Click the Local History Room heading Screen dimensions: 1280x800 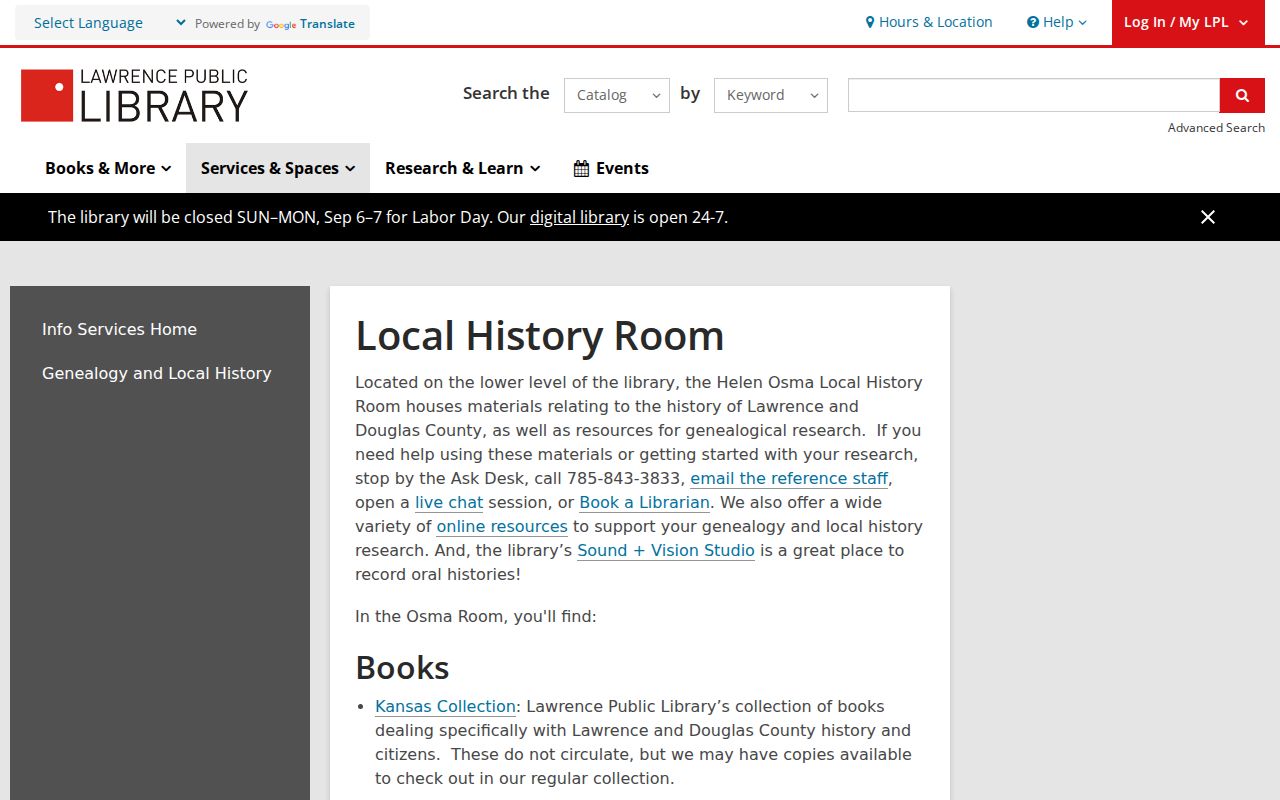(540, 336)
